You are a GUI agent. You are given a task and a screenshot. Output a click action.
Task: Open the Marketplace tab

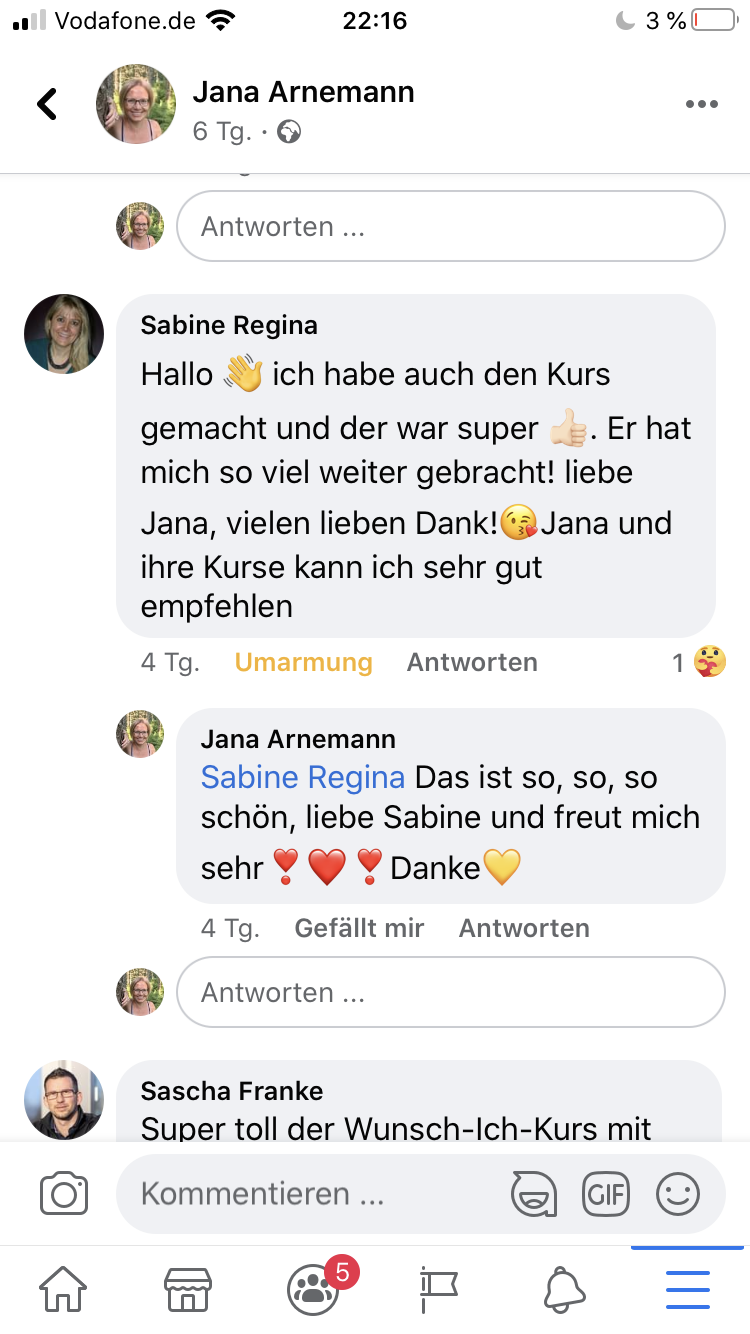pos(188,1290)
